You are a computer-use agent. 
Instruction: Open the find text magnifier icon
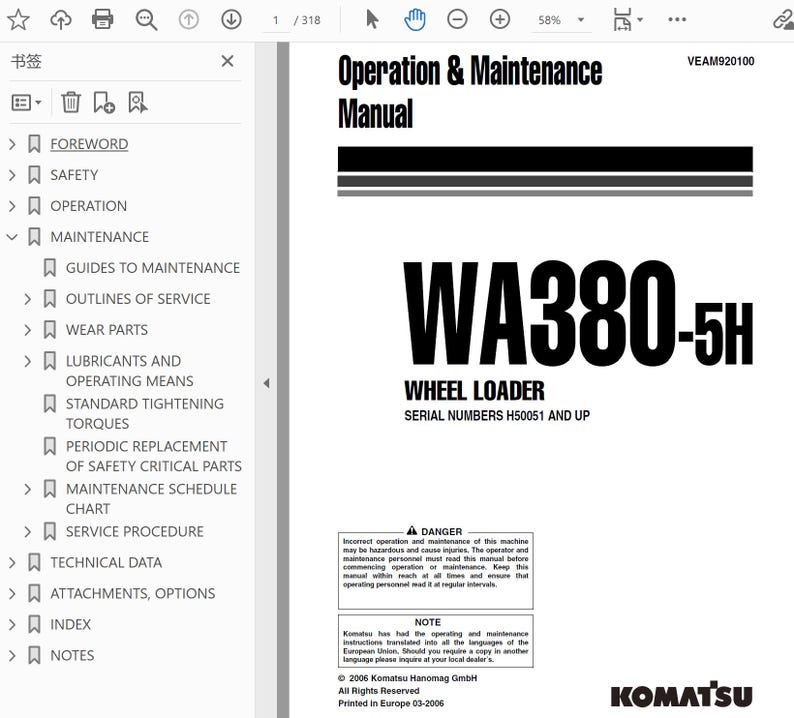(146, 20)
